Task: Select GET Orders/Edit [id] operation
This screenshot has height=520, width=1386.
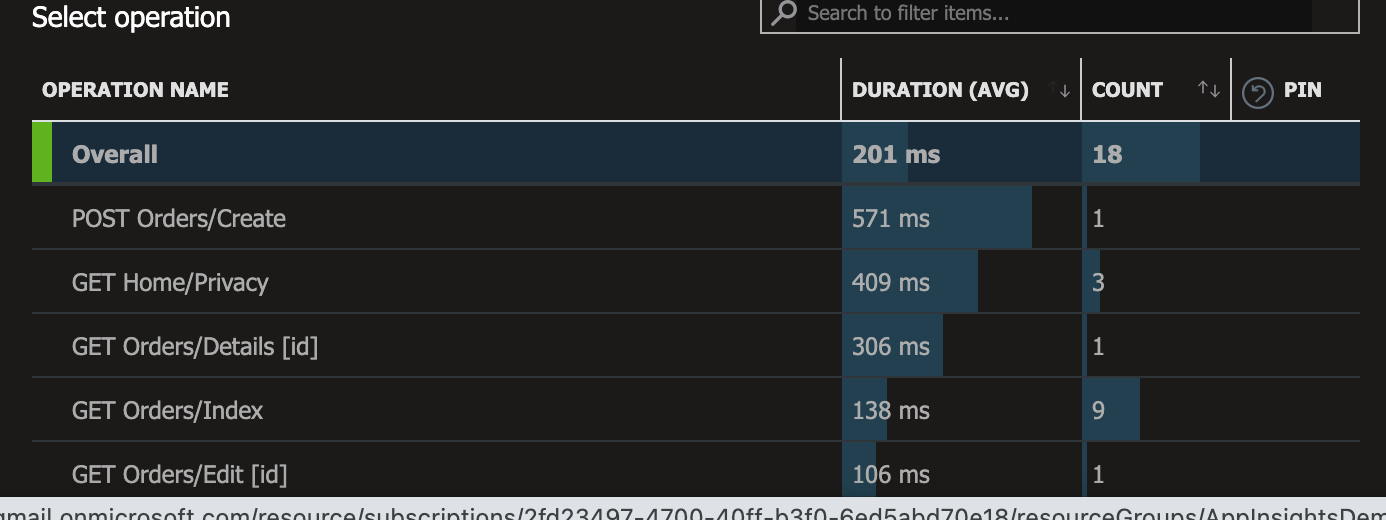Action: click(x=179, y=474)
